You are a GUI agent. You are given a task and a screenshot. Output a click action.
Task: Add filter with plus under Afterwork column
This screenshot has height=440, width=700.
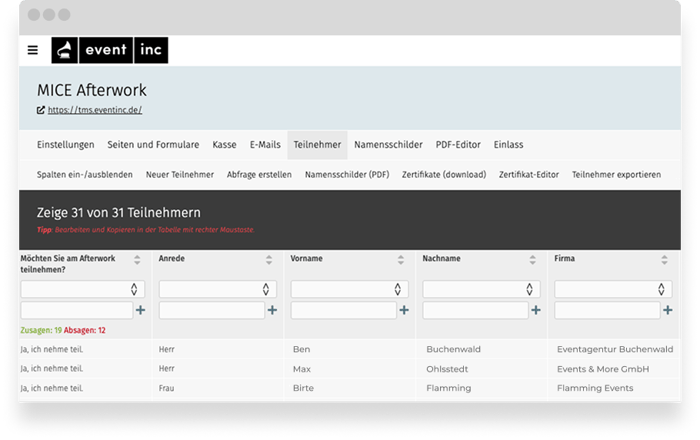140,310
